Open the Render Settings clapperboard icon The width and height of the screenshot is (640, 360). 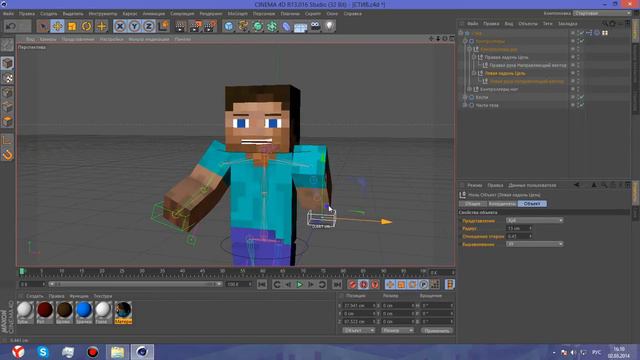click(x=210, y=27)
